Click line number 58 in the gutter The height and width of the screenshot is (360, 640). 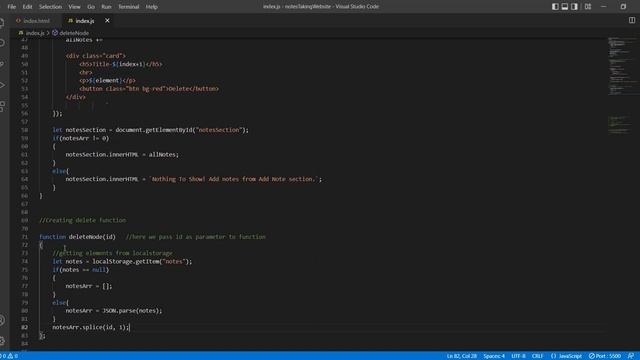(24, 130)
